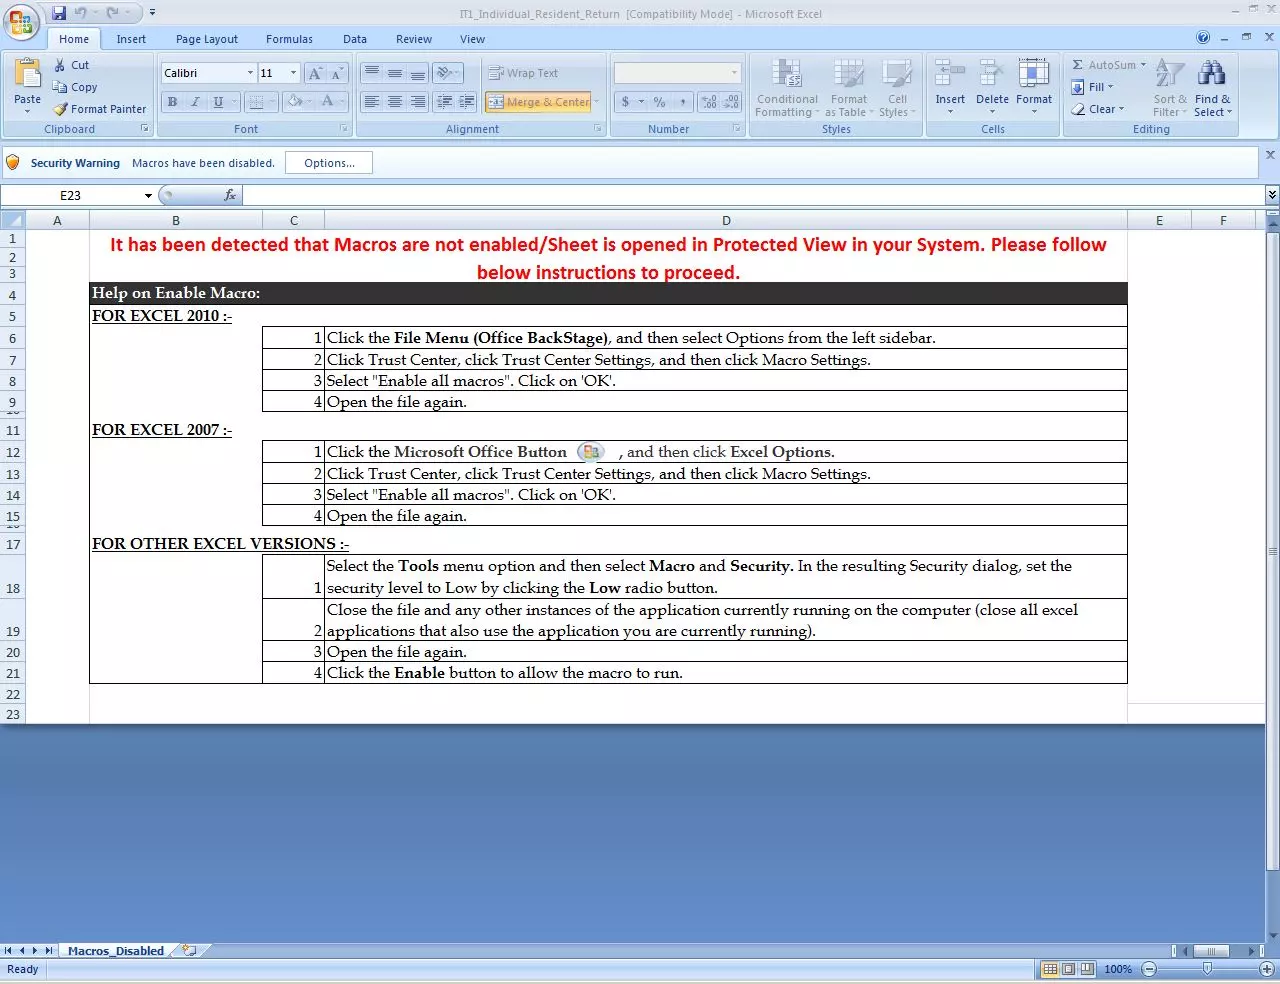This screenshot has width=1280, height=984.
Task: Open the Review ribbon tab
Action: 414,39
